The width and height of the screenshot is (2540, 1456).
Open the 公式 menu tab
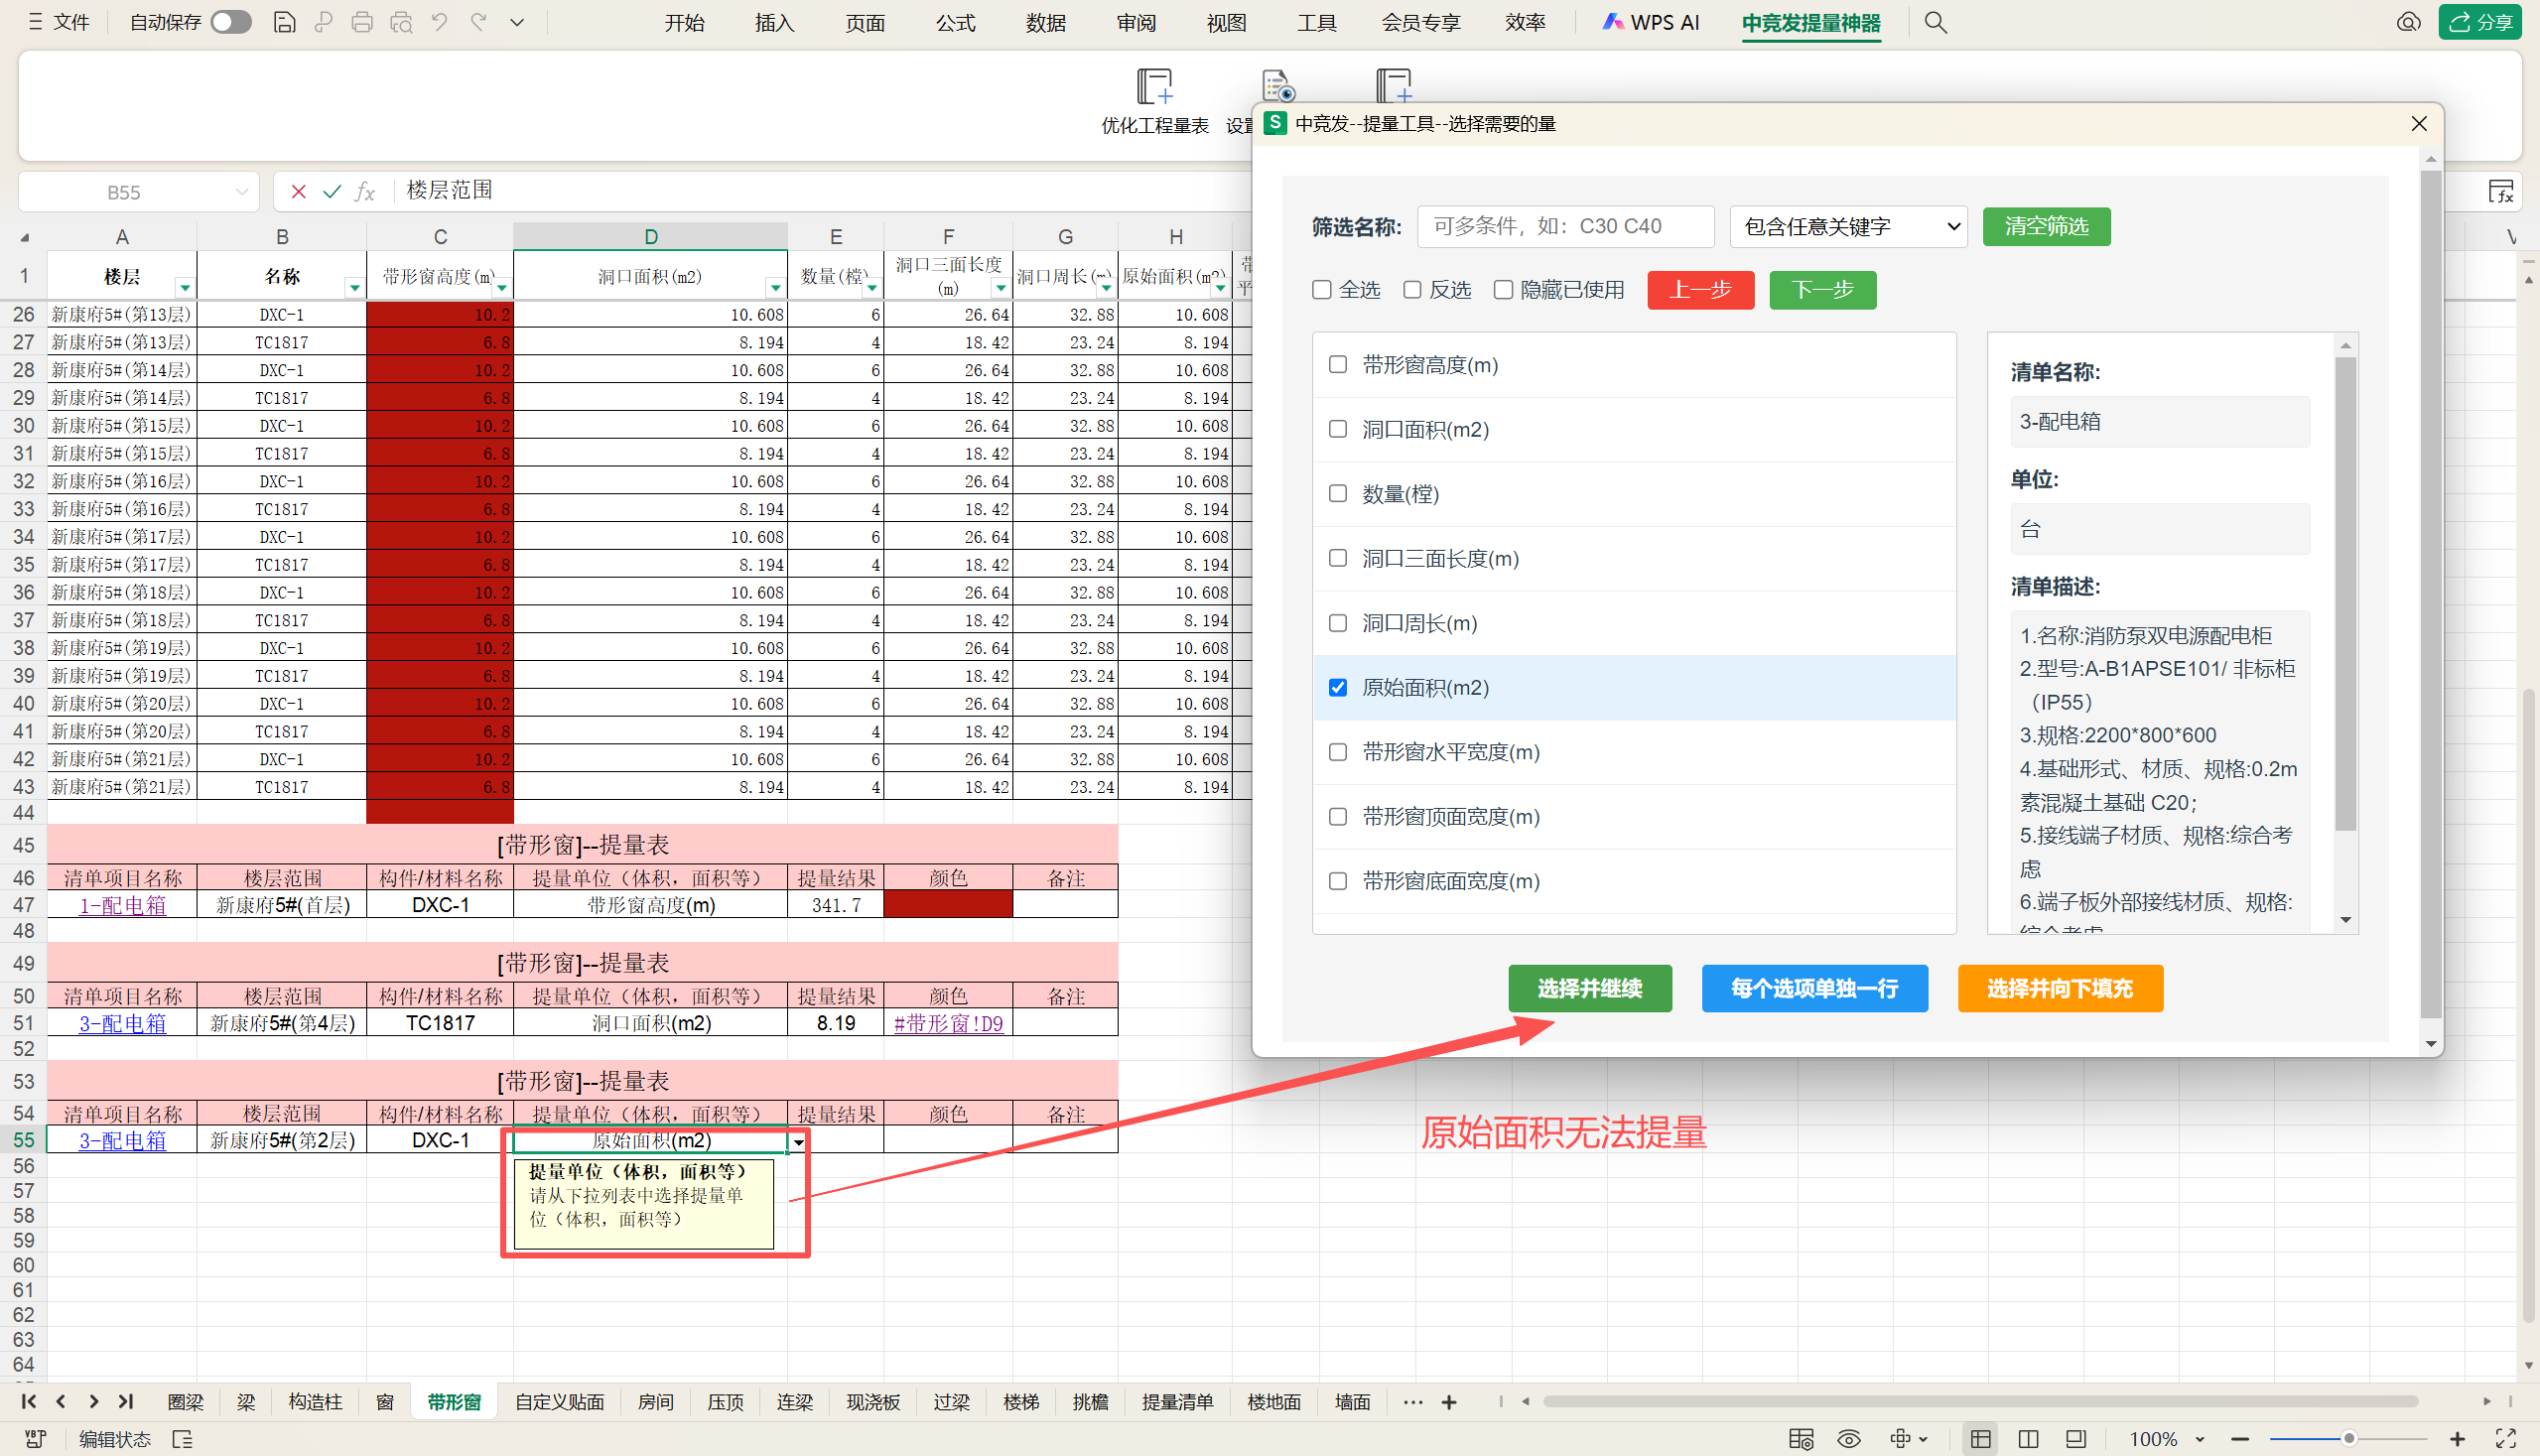point(954,22)
